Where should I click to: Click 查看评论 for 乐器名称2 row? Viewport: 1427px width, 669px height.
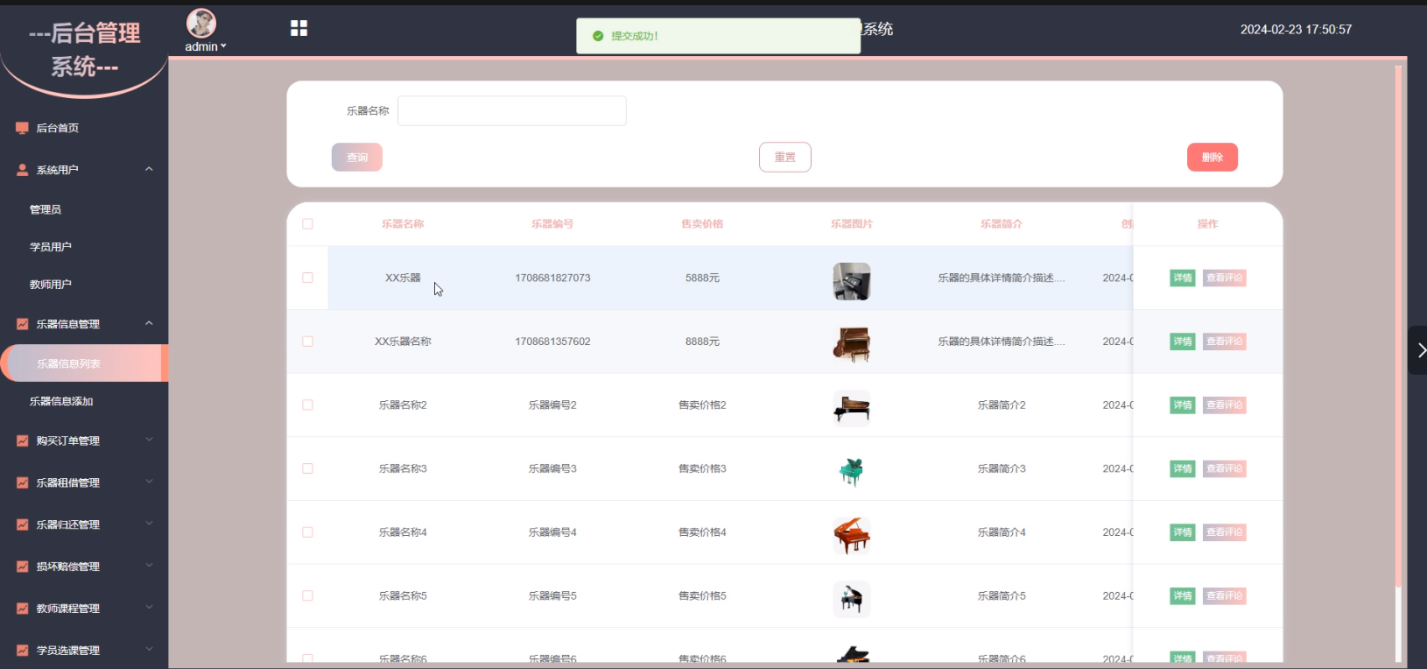1224,405
